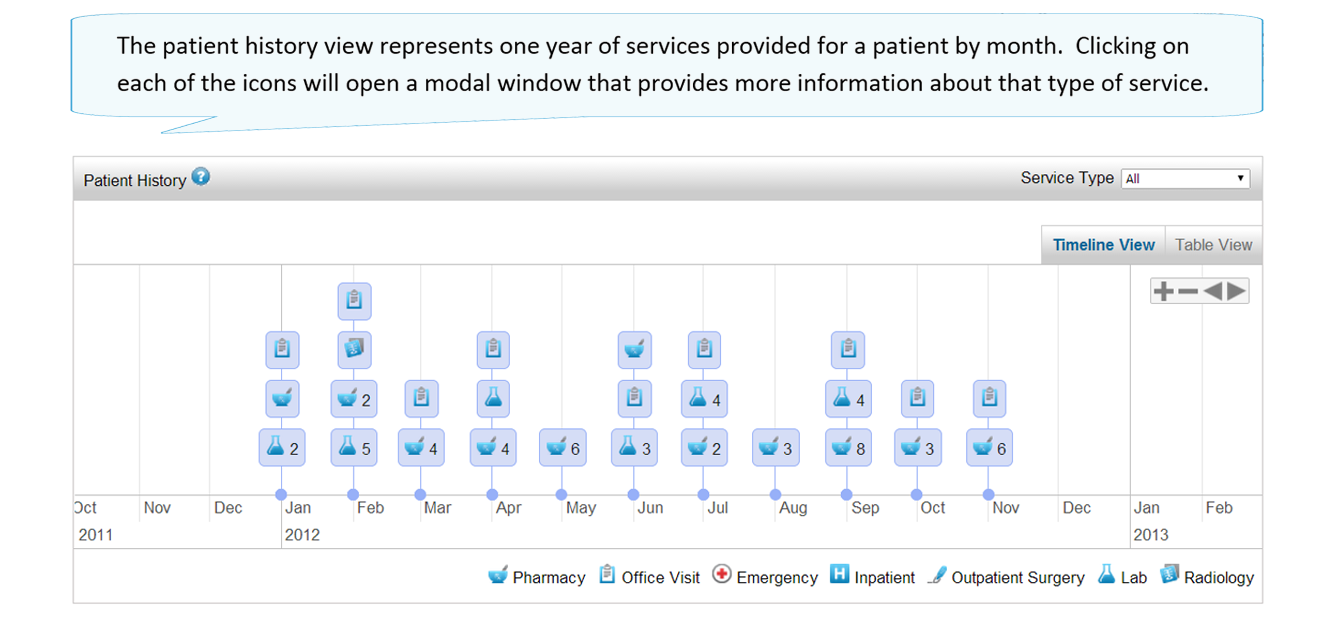This screenshot has height=631, width=1326.
Task: Open January's Lab icon showing 2
Action: [276, 447]
